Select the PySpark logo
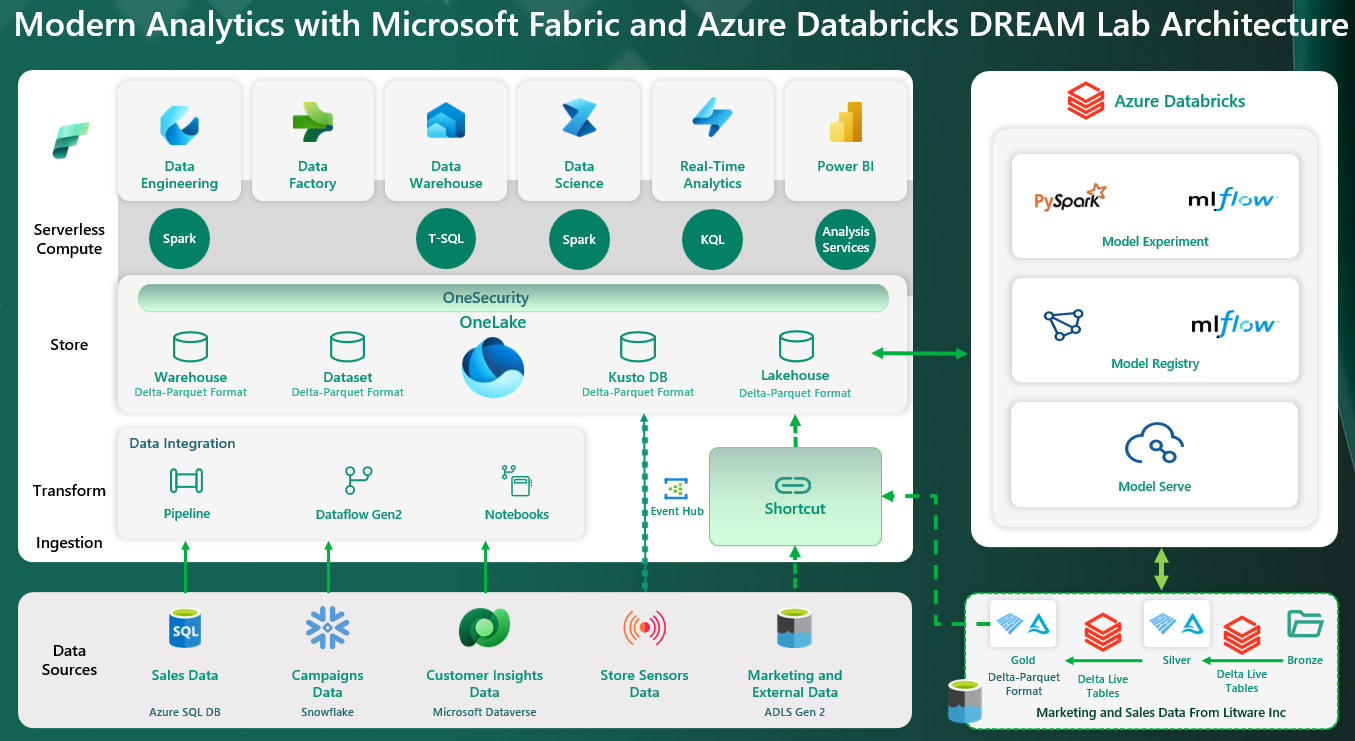The image size is (1355, 741). pos(1070,197)
